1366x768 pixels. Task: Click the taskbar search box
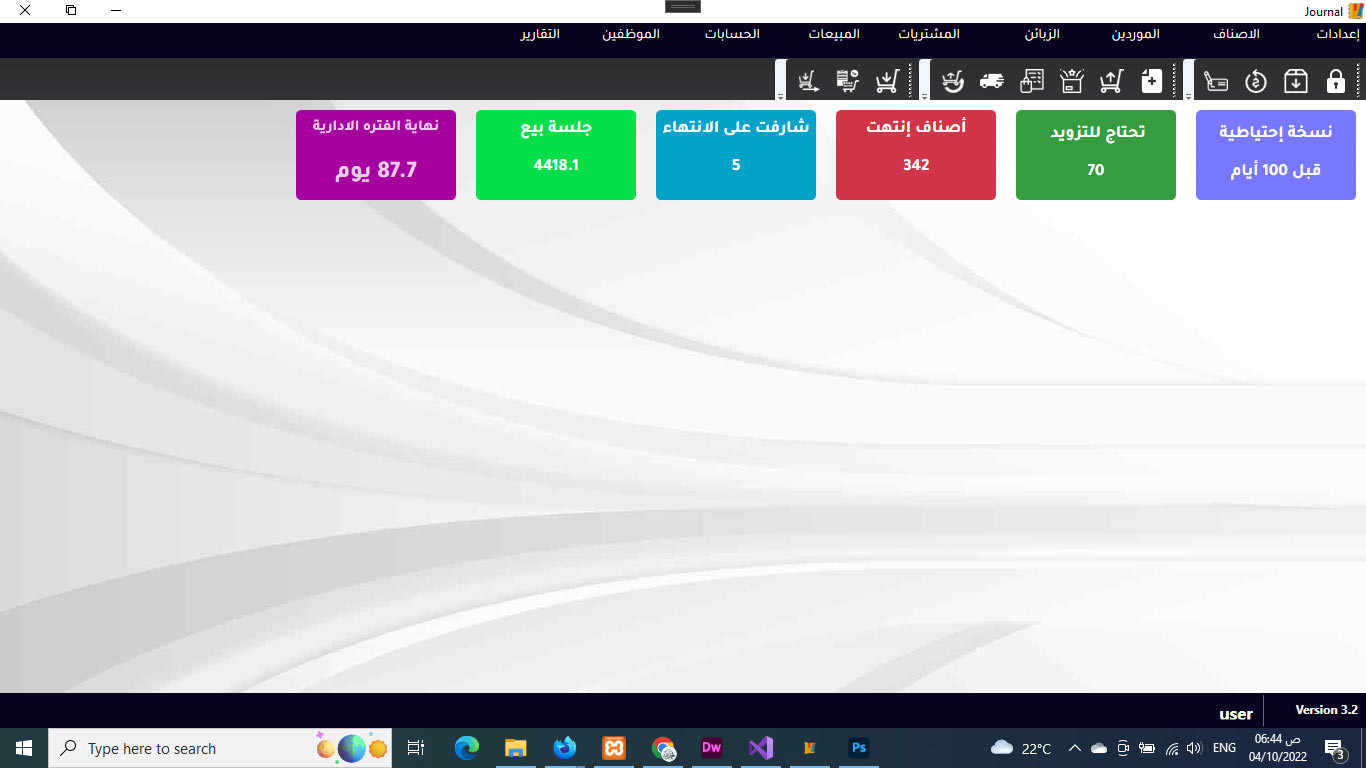[x=220, y=748]
